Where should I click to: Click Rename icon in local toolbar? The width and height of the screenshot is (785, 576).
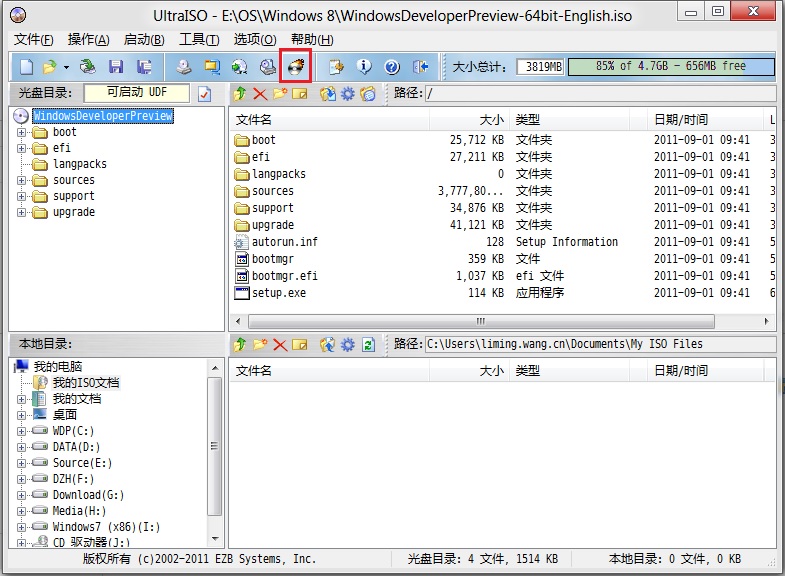(x=300, y=344)
